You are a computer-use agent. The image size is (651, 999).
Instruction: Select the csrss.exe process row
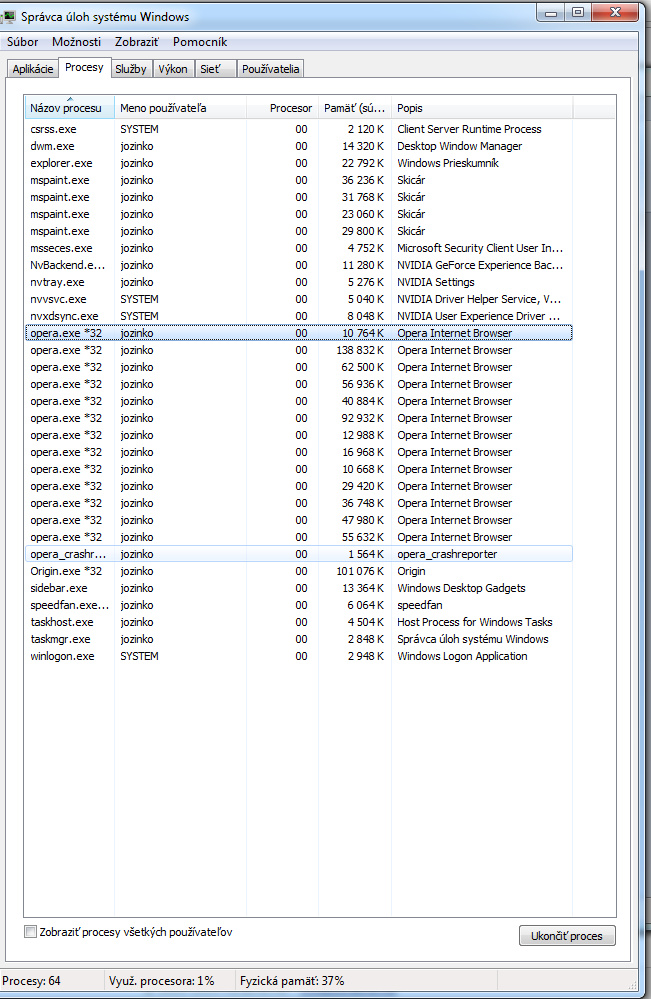point(299,129)
